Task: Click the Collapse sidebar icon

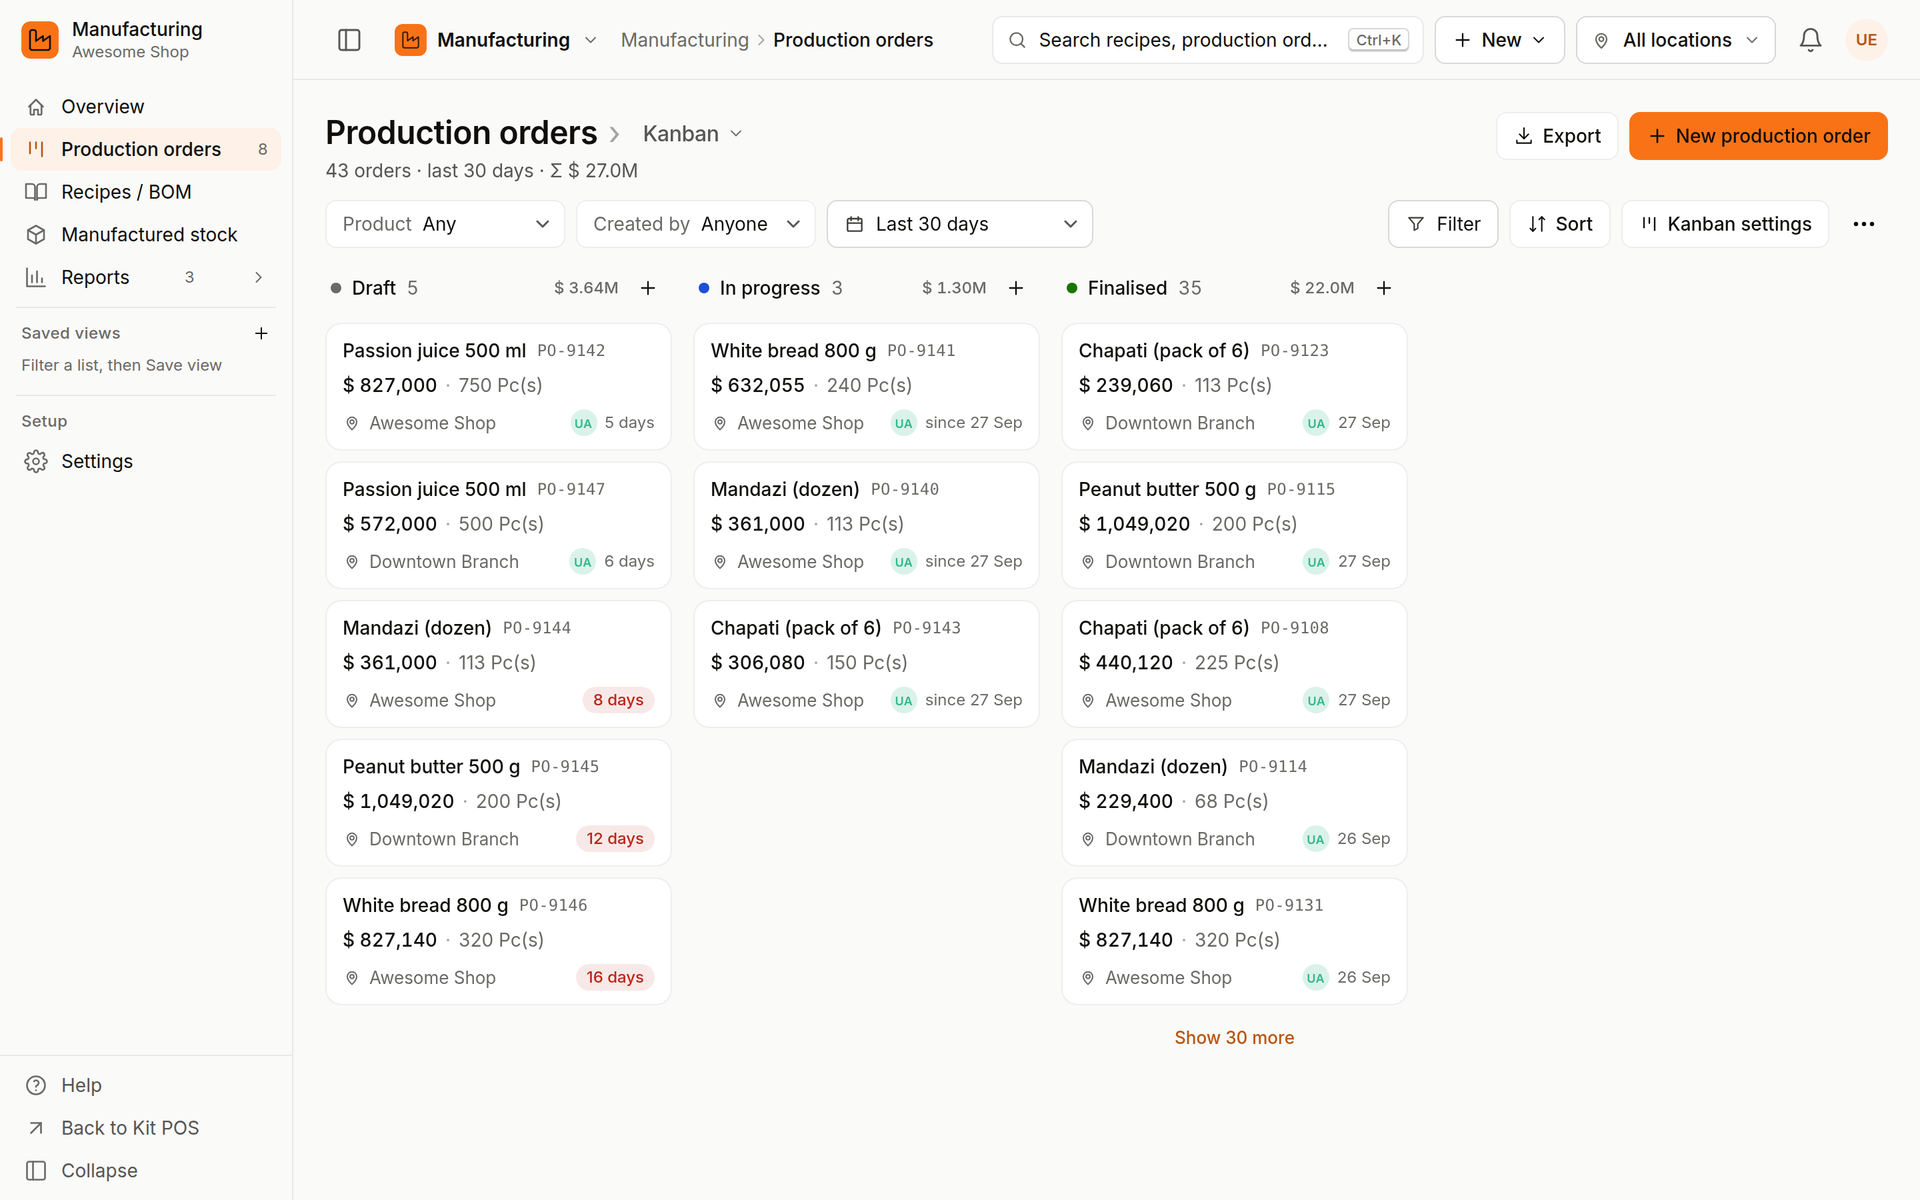Action: tap(36, 1170)
